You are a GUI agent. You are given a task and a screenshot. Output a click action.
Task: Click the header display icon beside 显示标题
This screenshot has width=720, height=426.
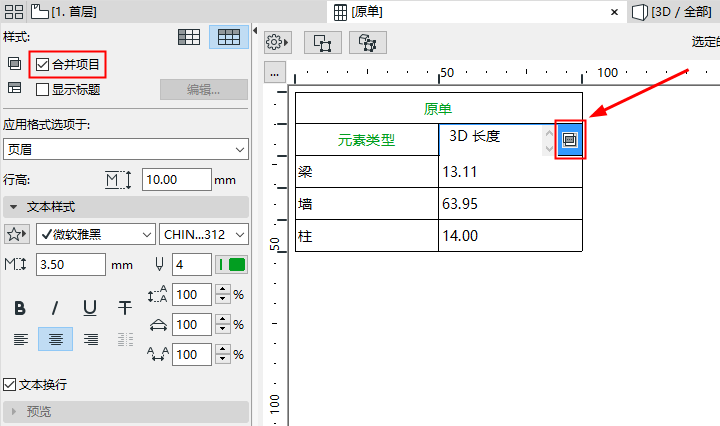[x=14, y=88]
